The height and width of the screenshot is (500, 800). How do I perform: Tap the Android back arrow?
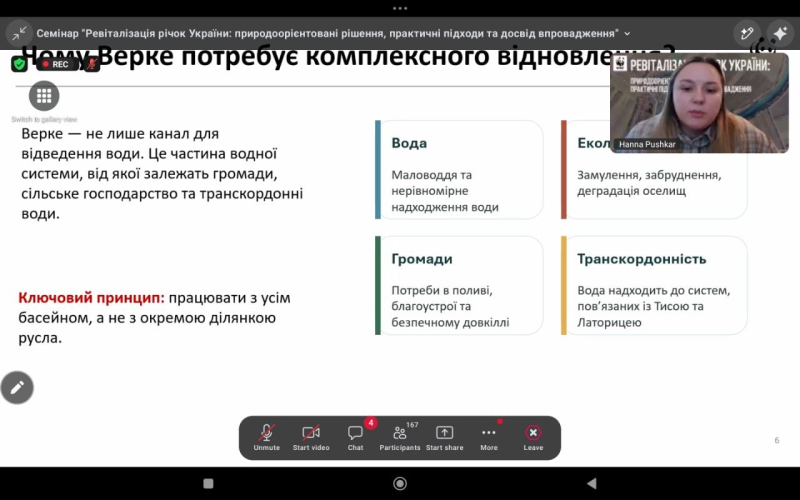click(591, 483)
